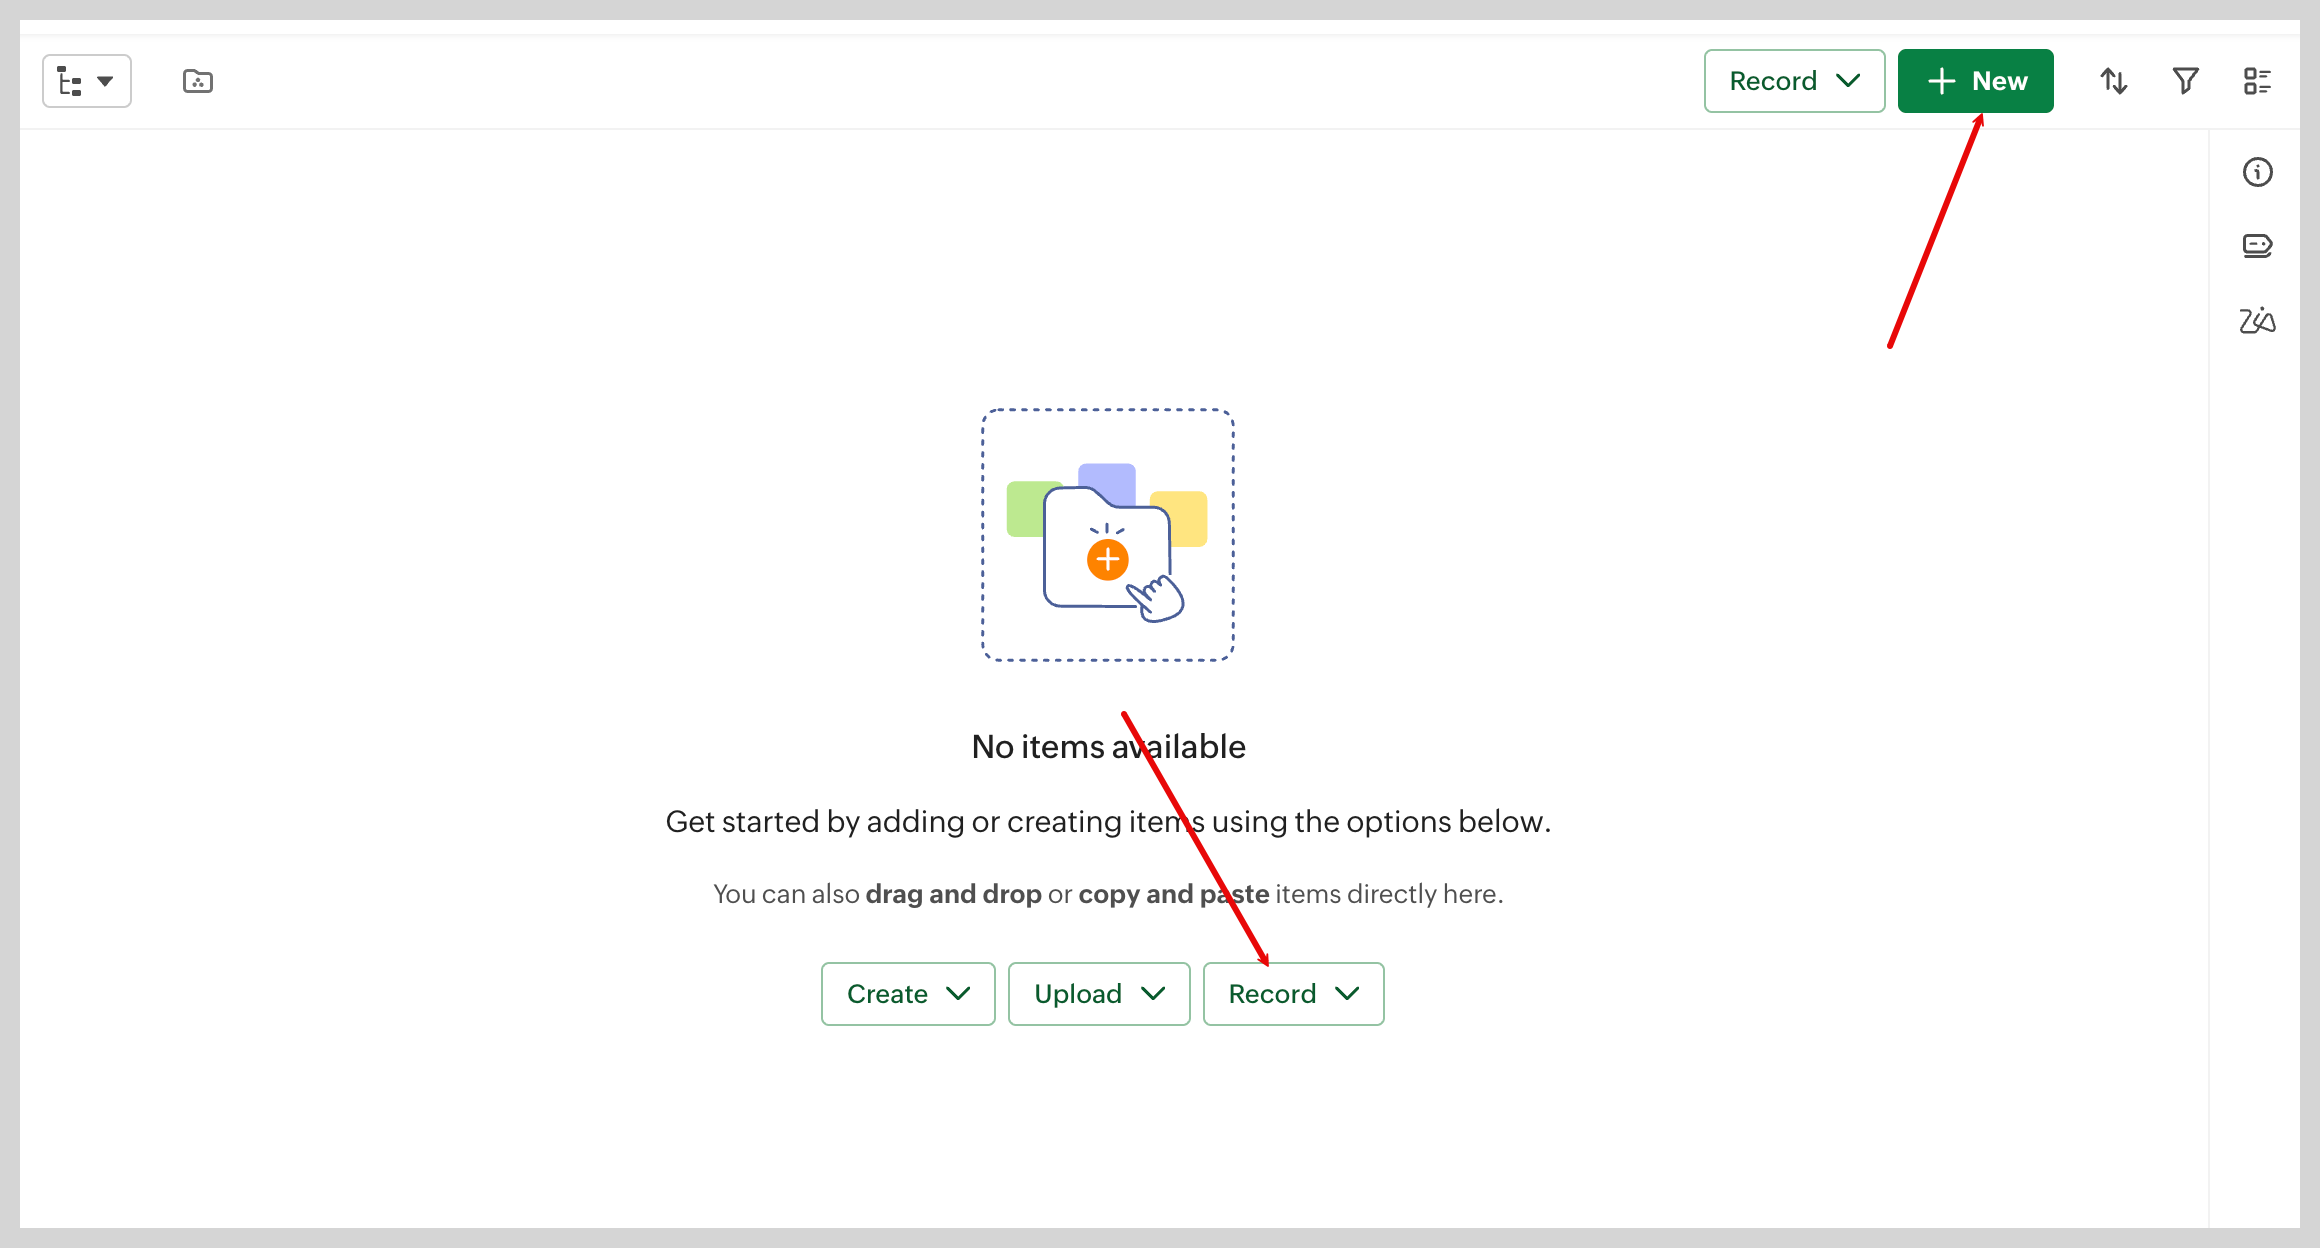Click the caret beside tree view icon
The image size is (2320, 1248).
(105, 81)
